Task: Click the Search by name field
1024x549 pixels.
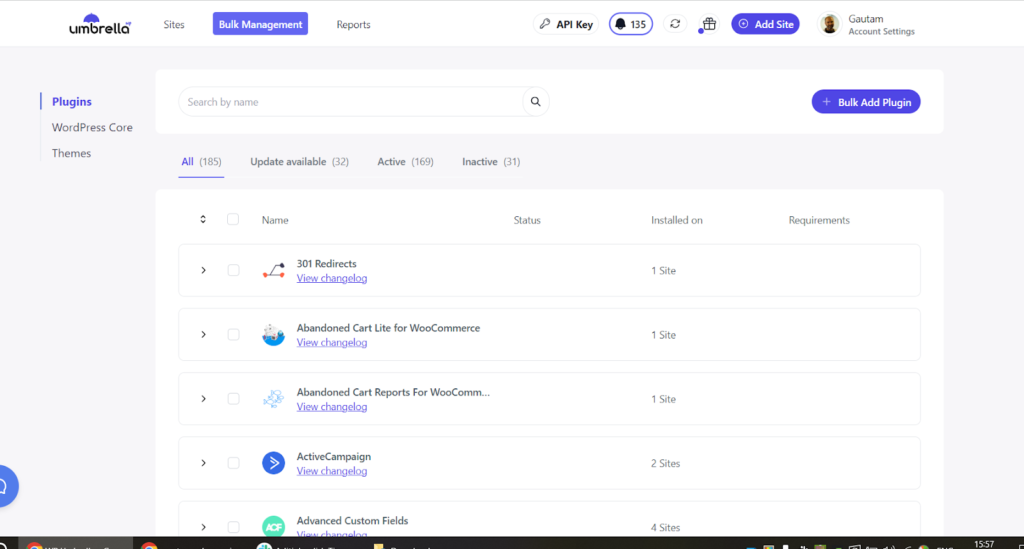Action: [350, 102]
